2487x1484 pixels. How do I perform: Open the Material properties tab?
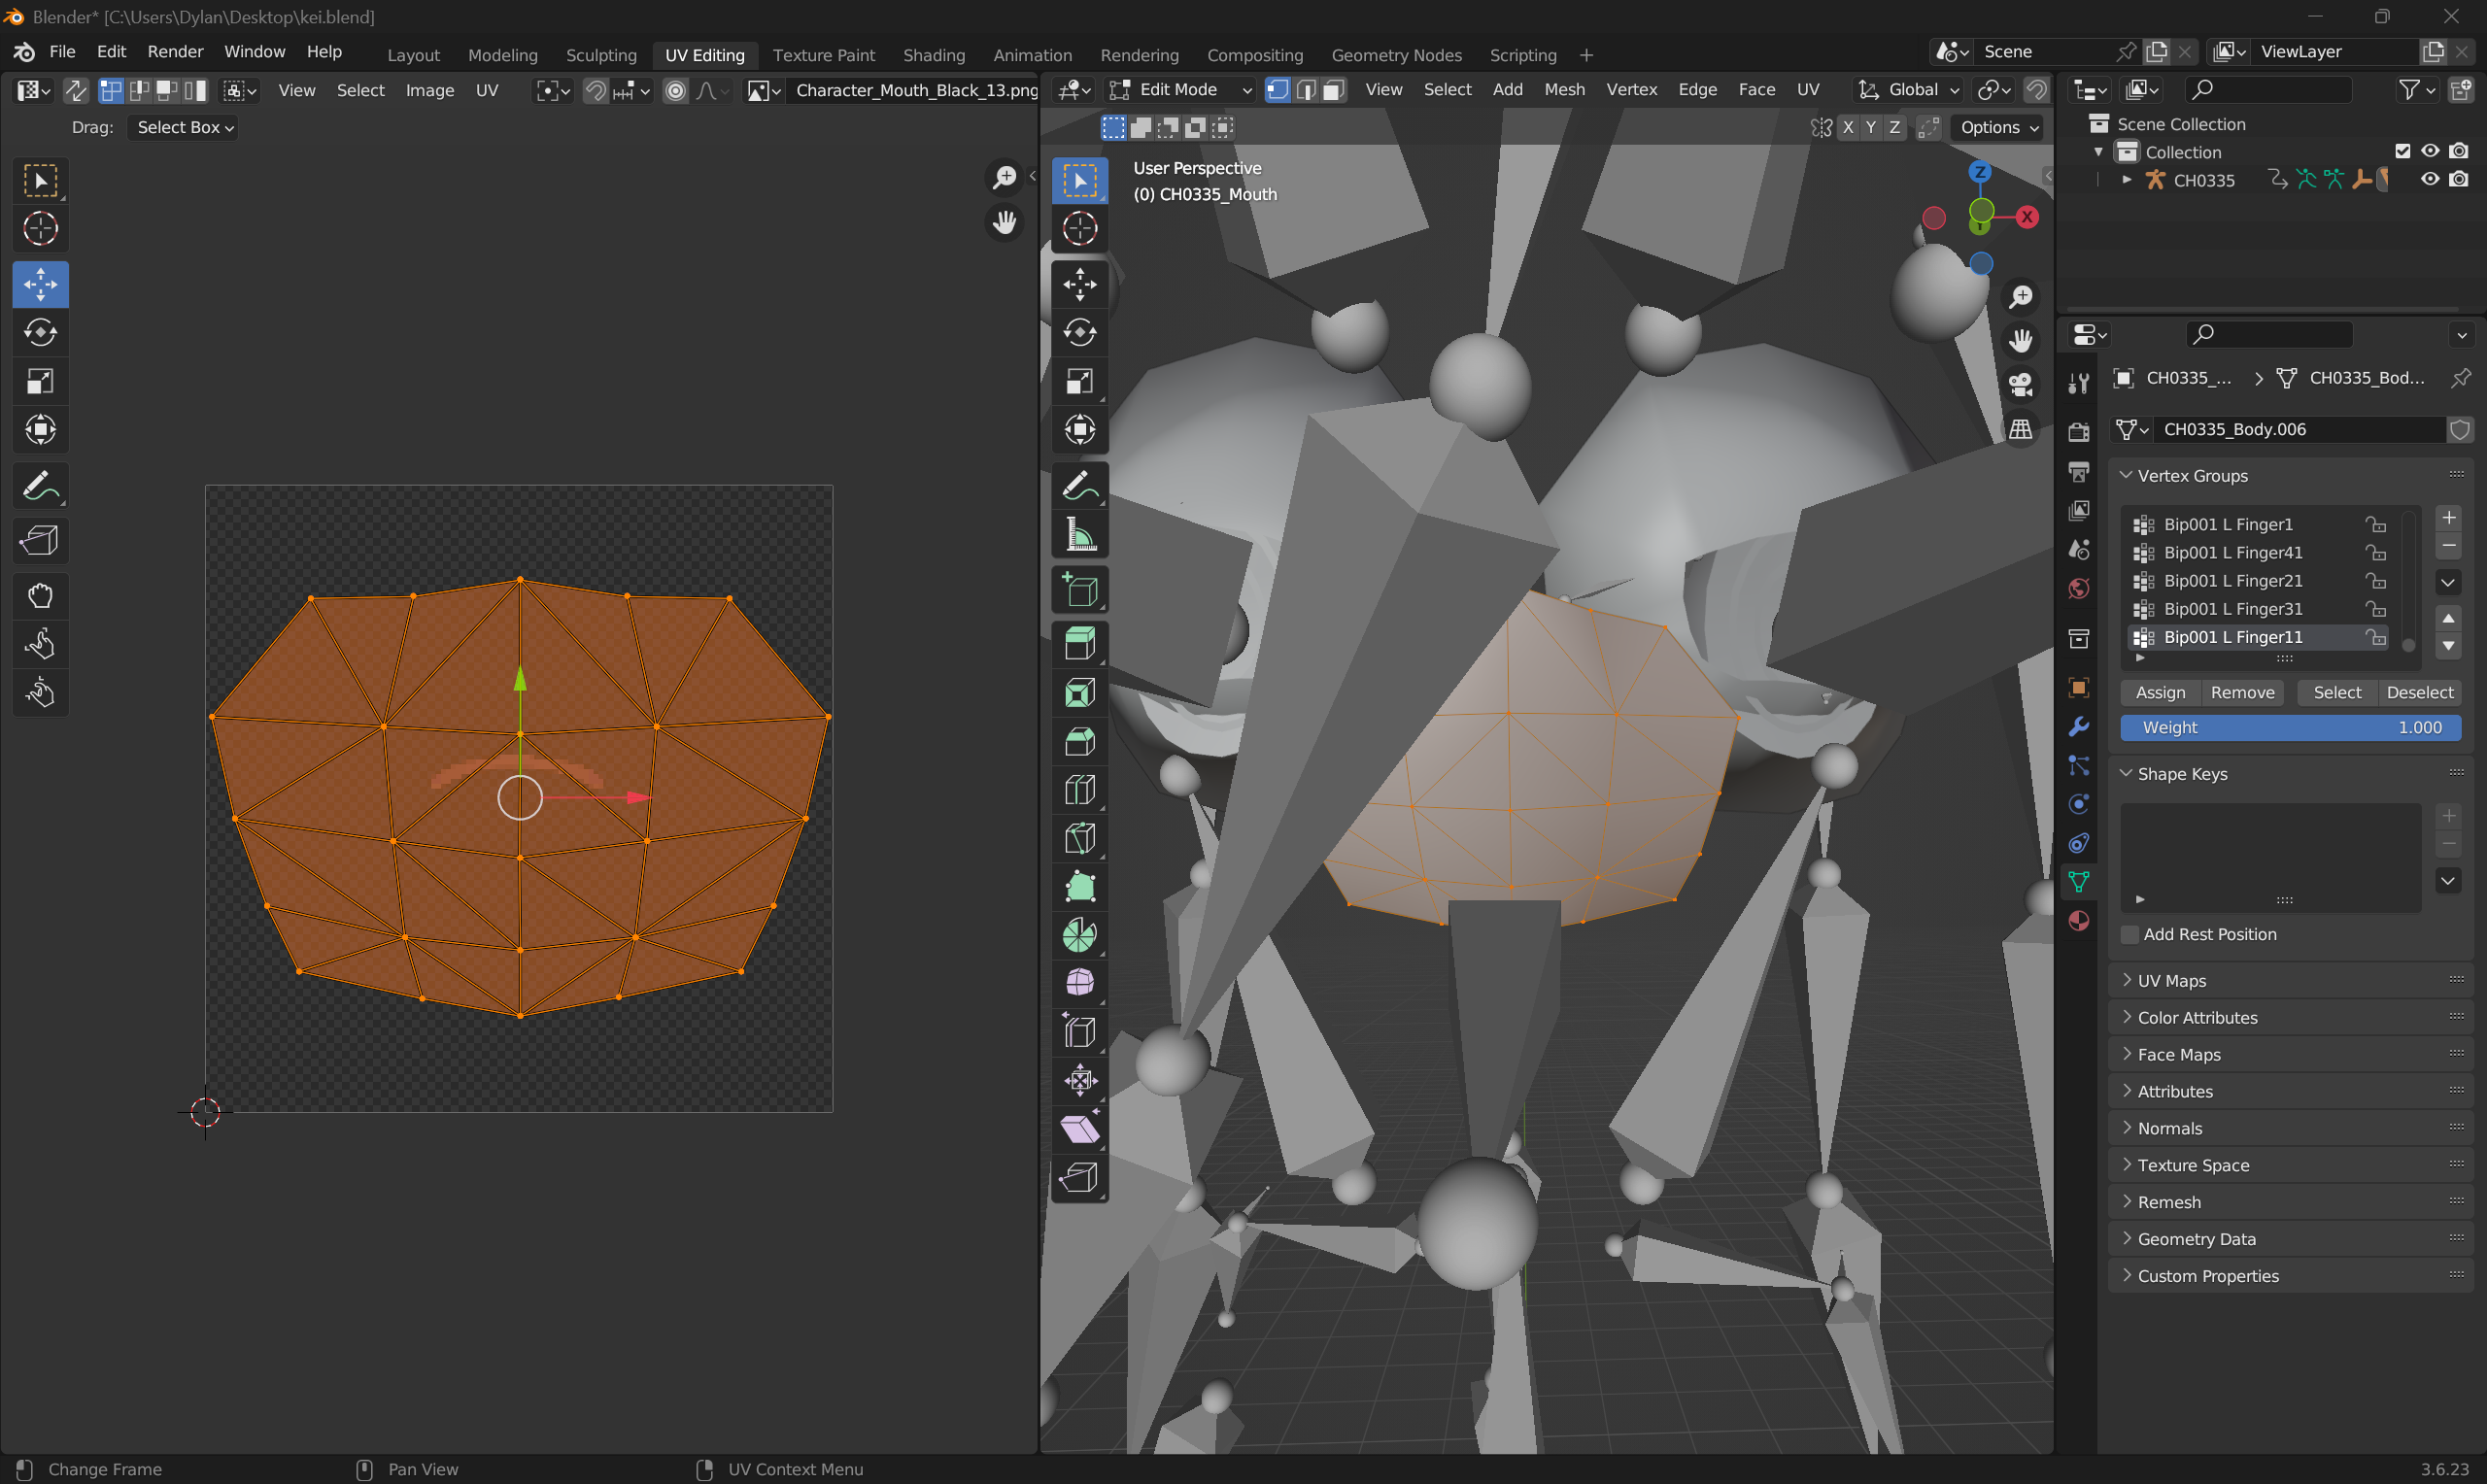(x=2078, y=920)
